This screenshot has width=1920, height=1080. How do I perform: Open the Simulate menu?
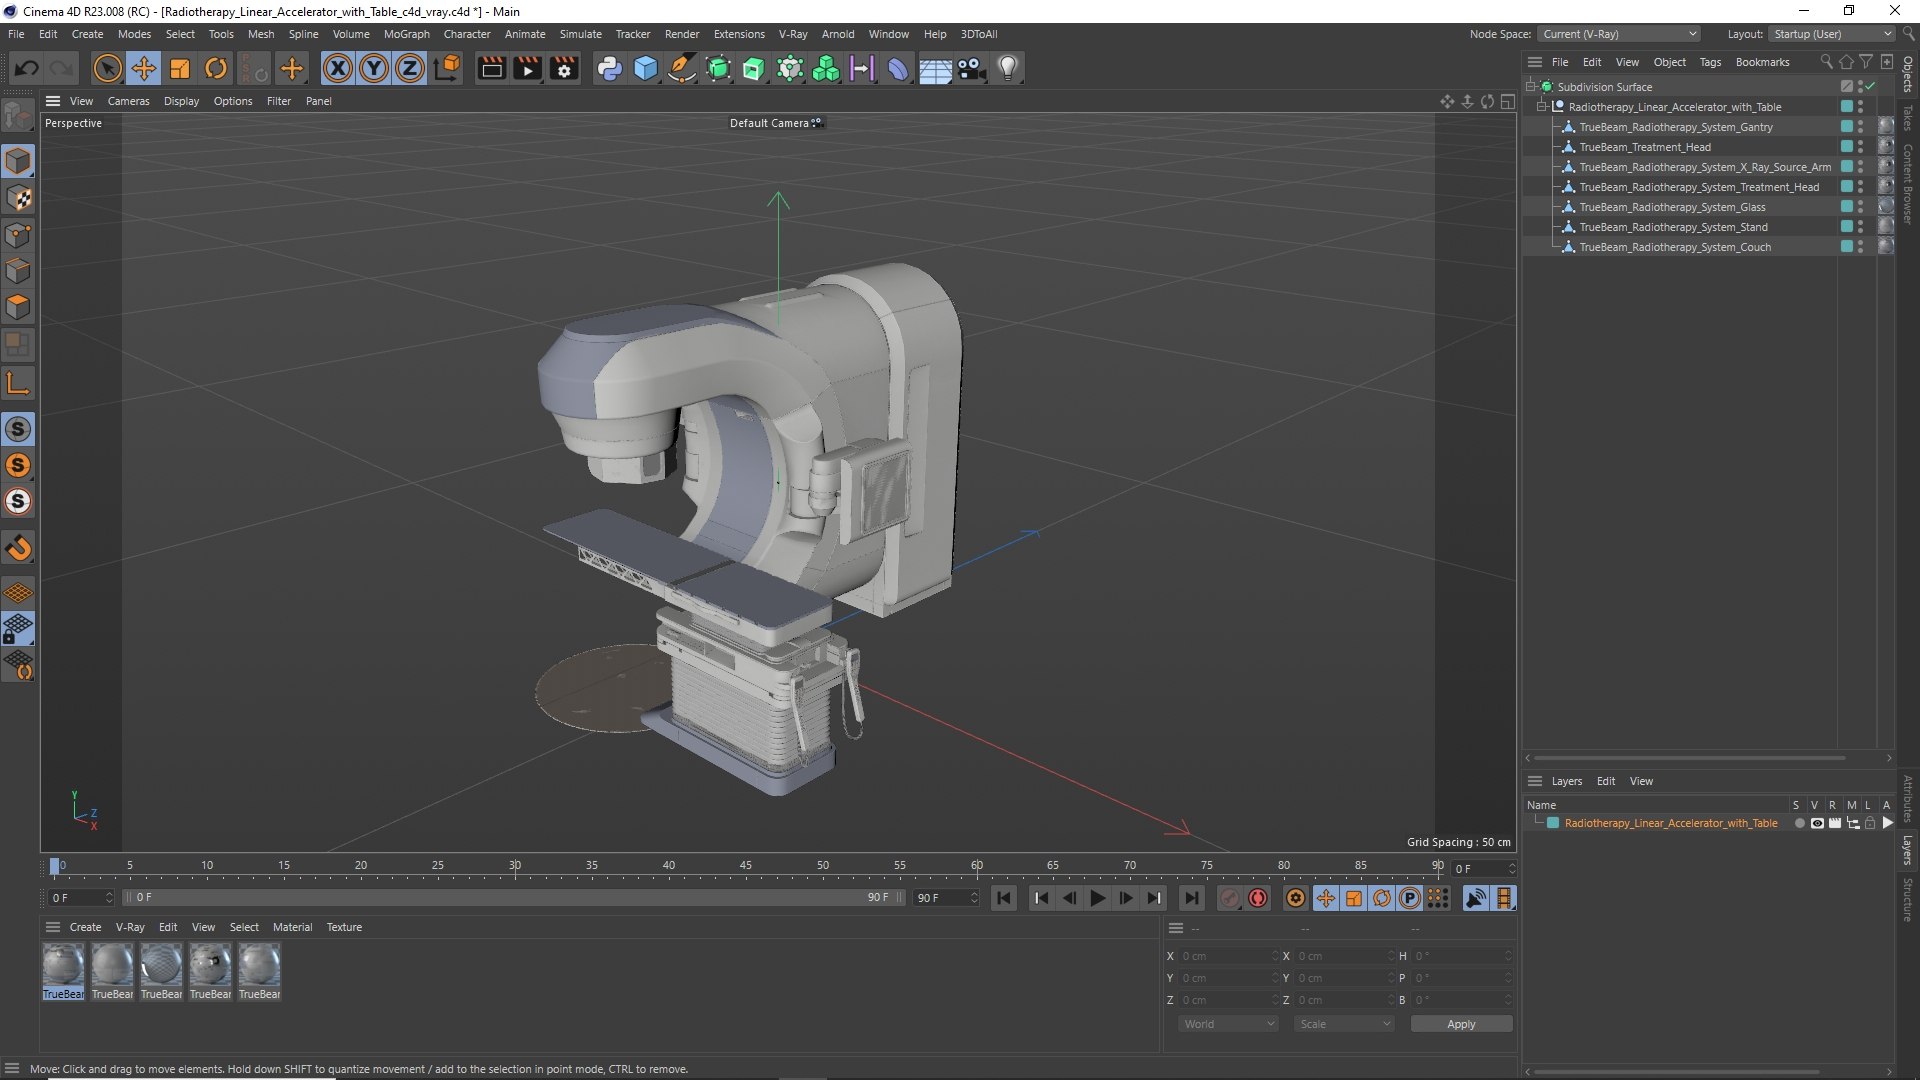click(x=580, y=34)
